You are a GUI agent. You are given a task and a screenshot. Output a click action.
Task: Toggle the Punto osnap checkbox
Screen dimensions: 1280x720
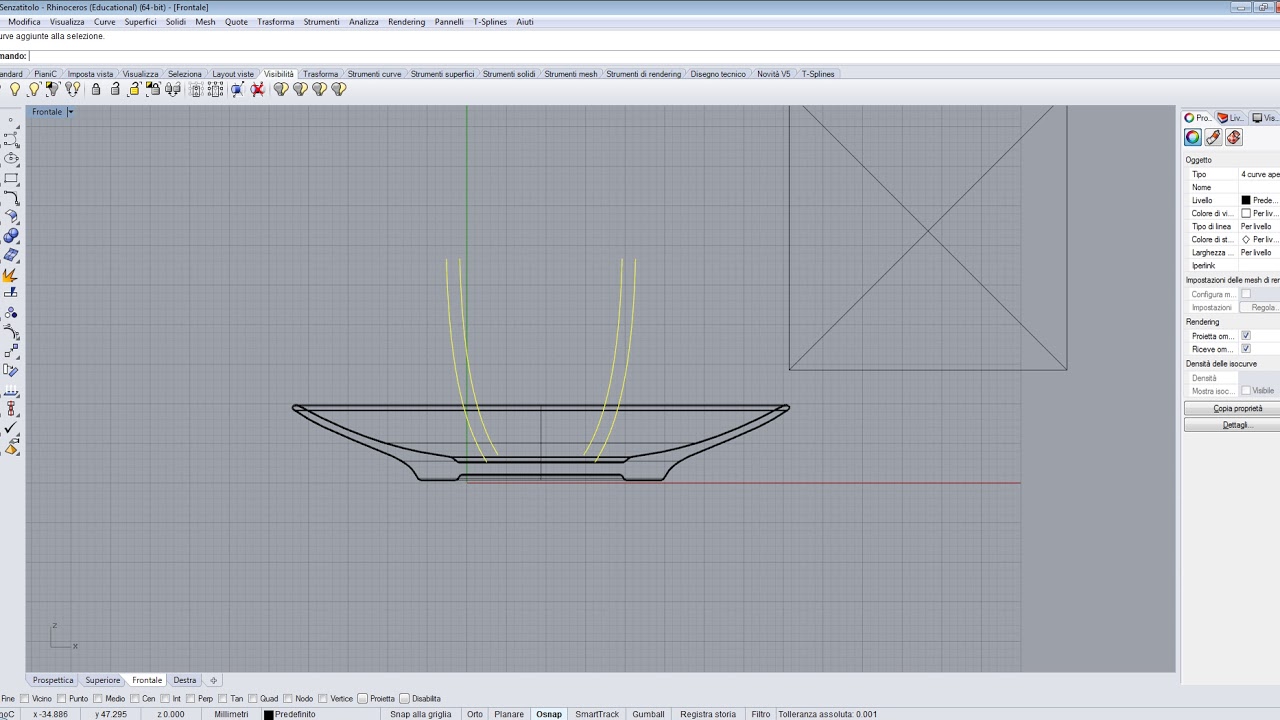pyautogui.click(x=61, y=699)
